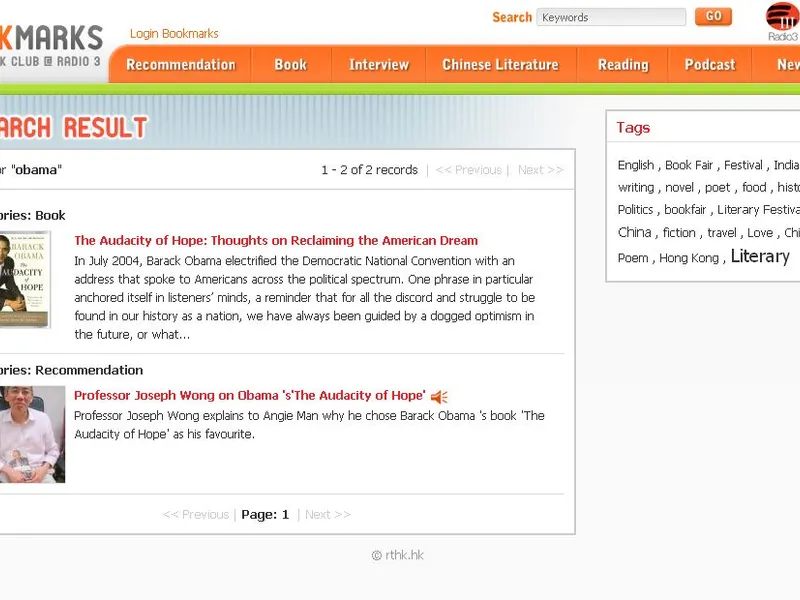Select the writing tag
This screenshot has height=600, width=800.
[x=636, y=188]
